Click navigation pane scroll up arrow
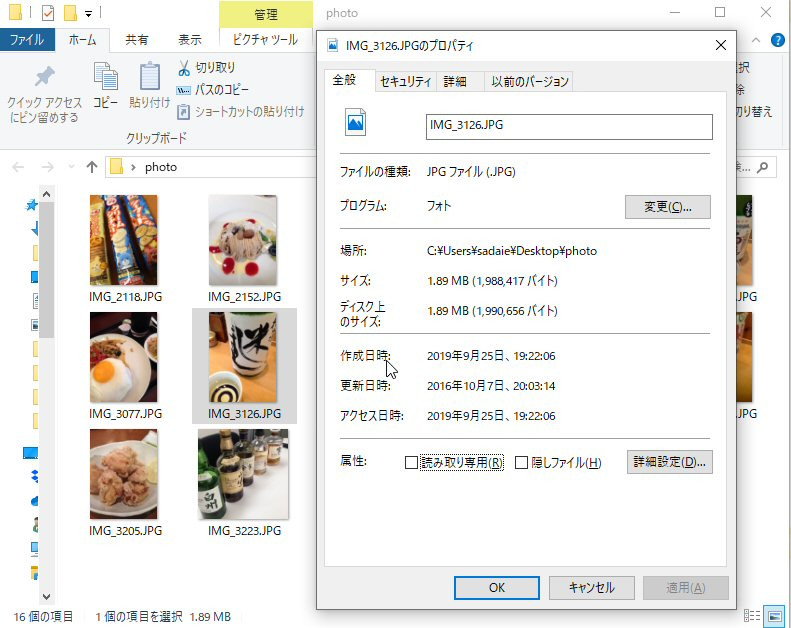The image size is (791, 628). [46, 194]
